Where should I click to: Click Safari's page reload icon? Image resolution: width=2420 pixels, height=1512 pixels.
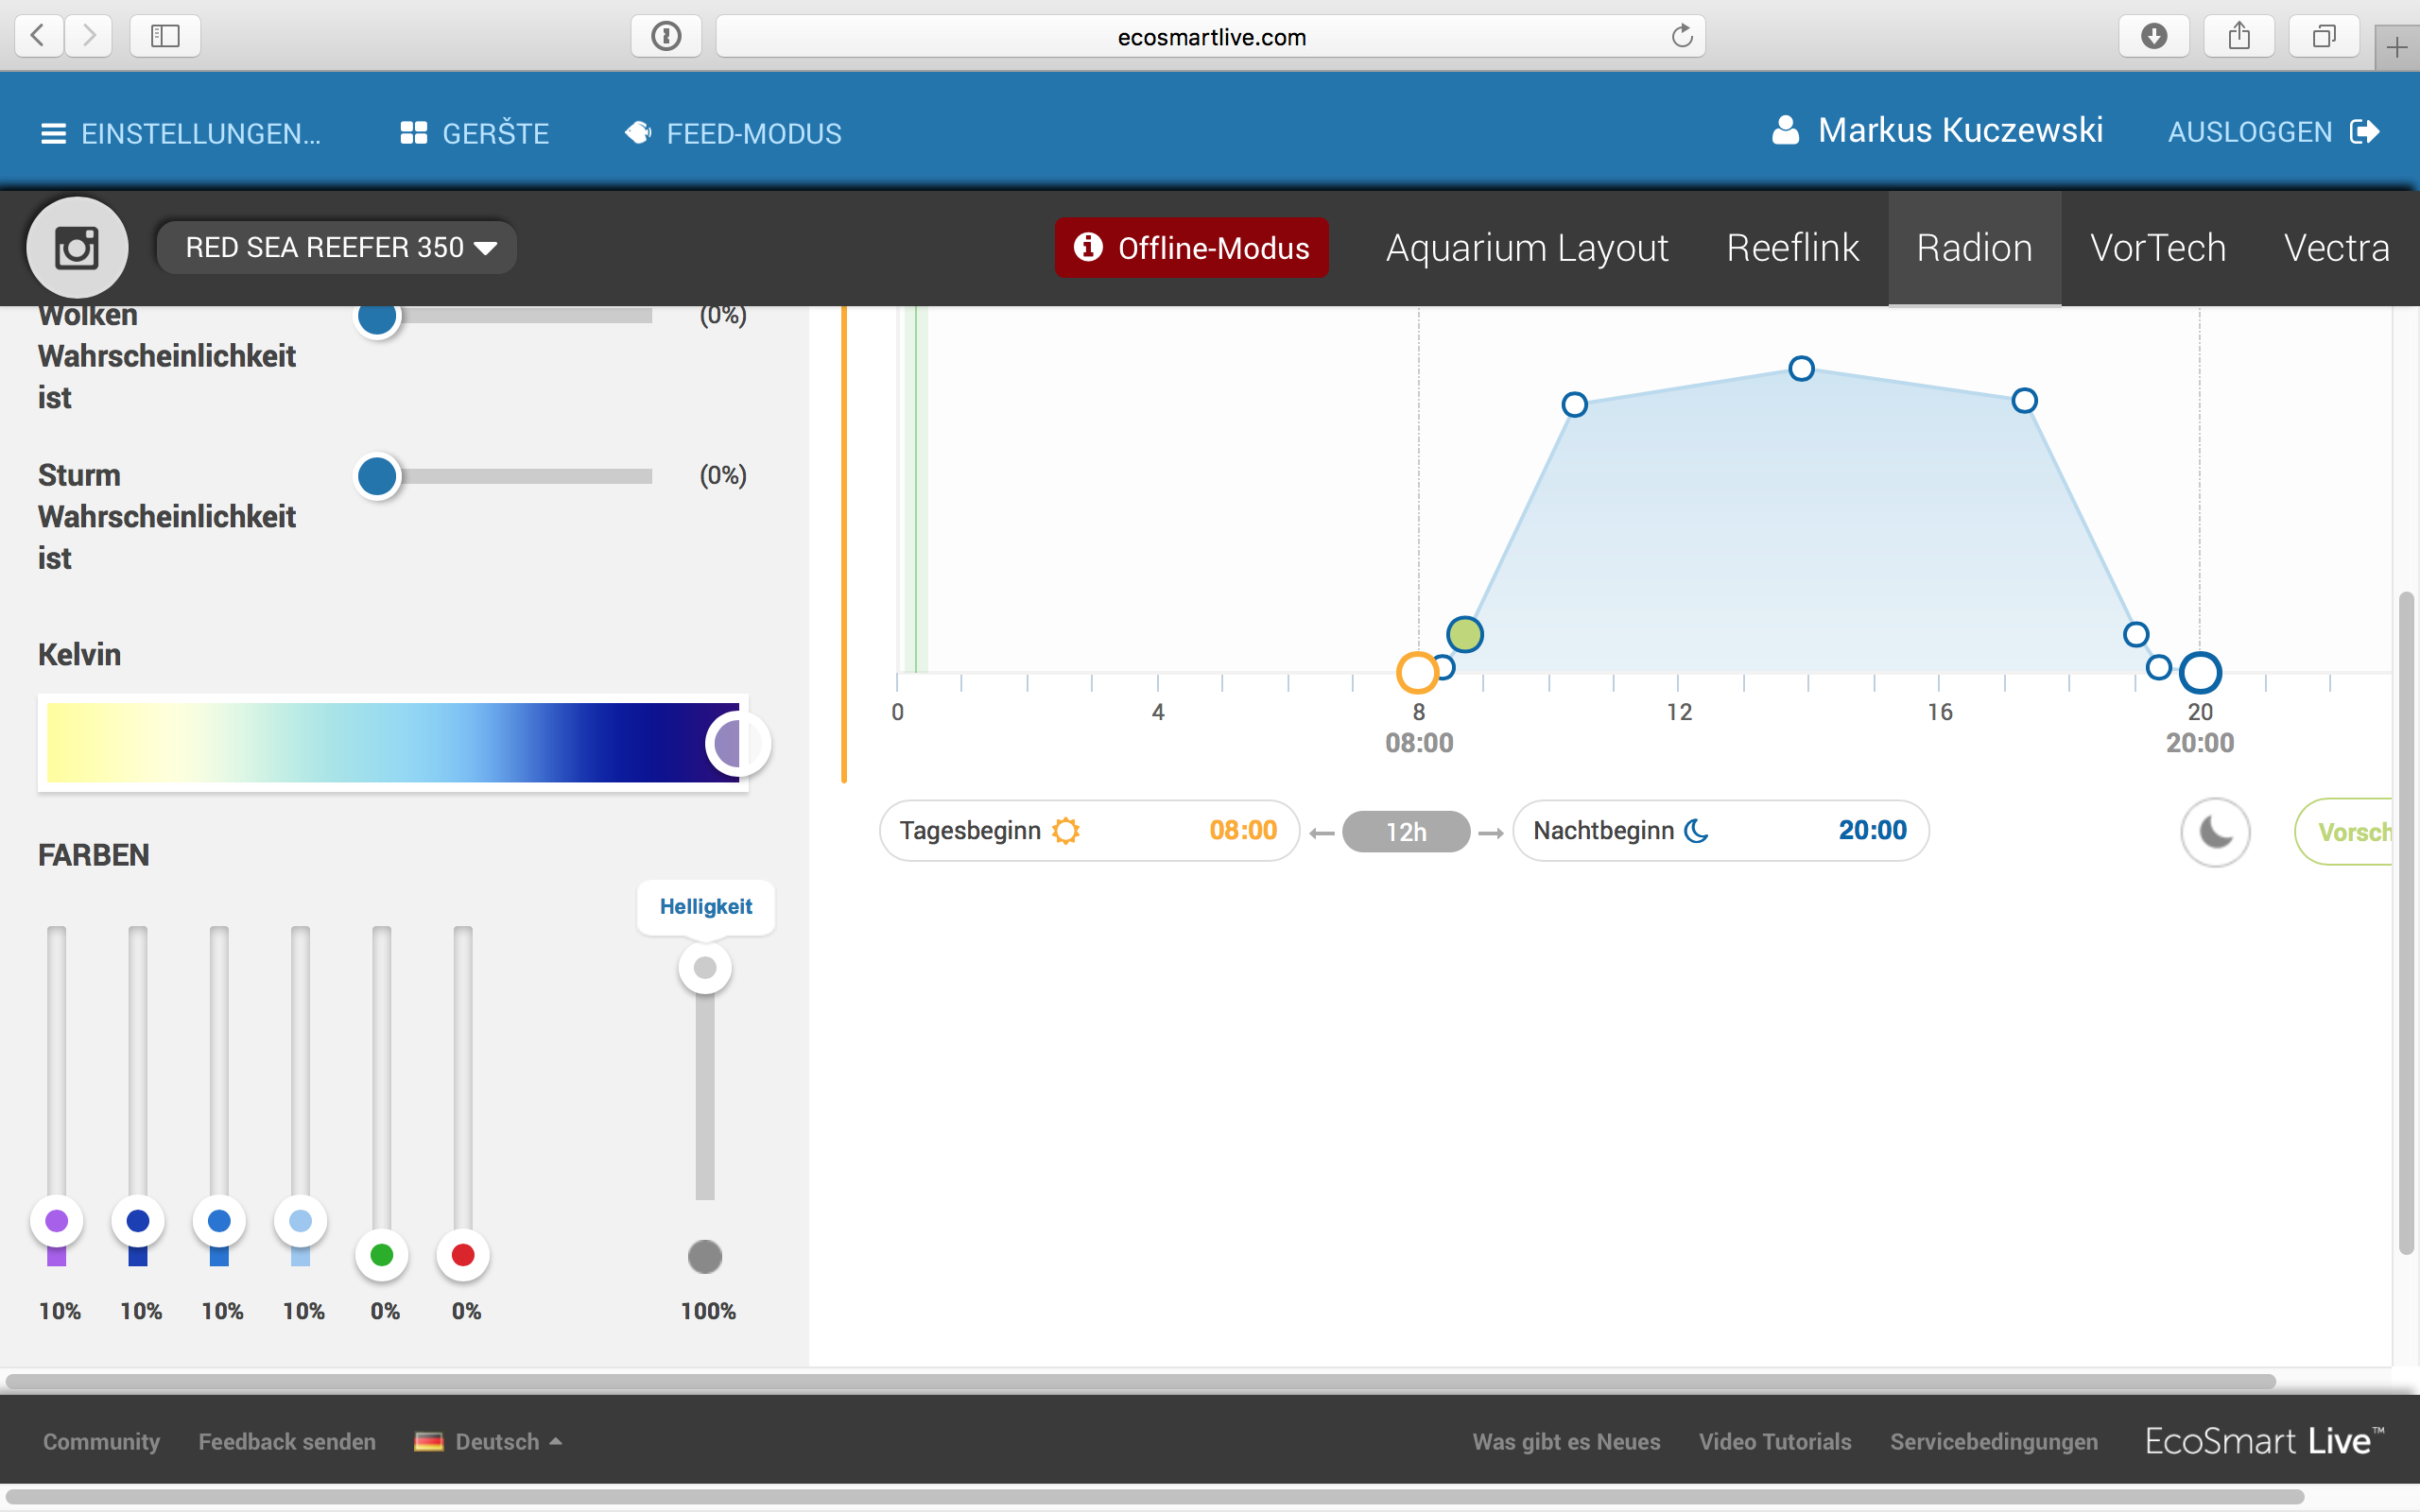(x=1681, y=37)
